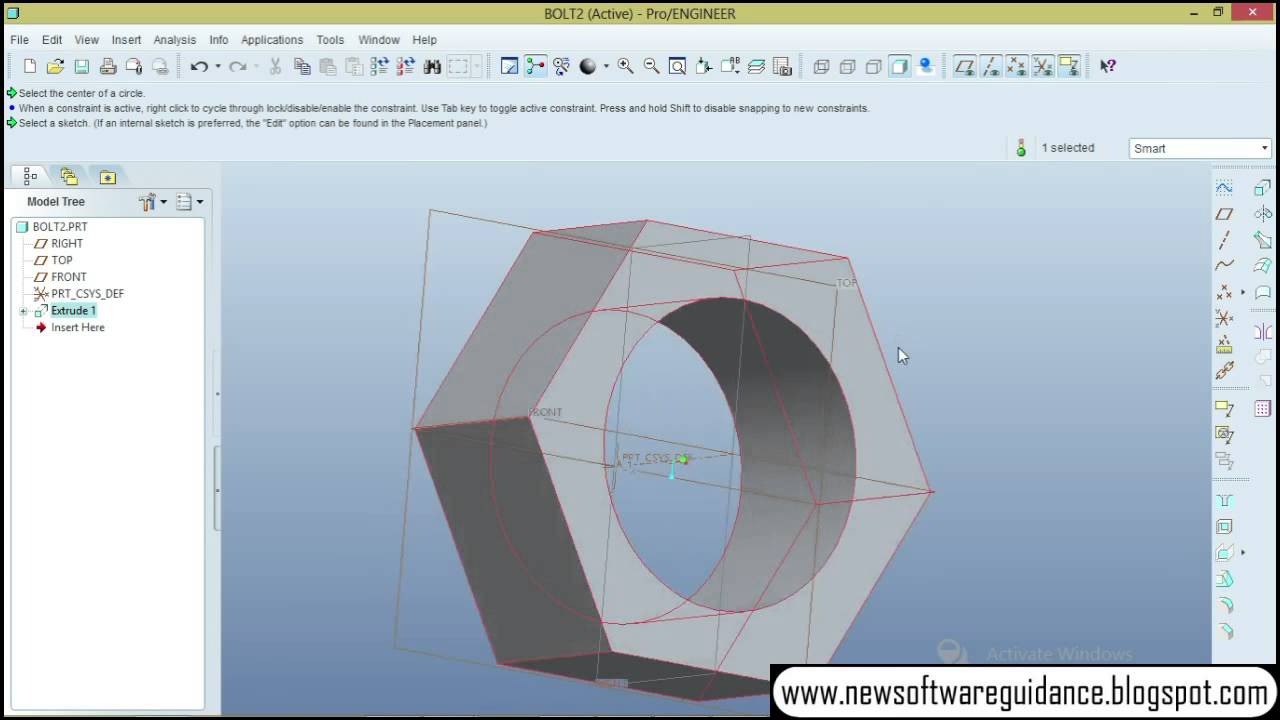Screen dimensions: 1280x720
Task: Switch to Shading display style
Action: 900,66
